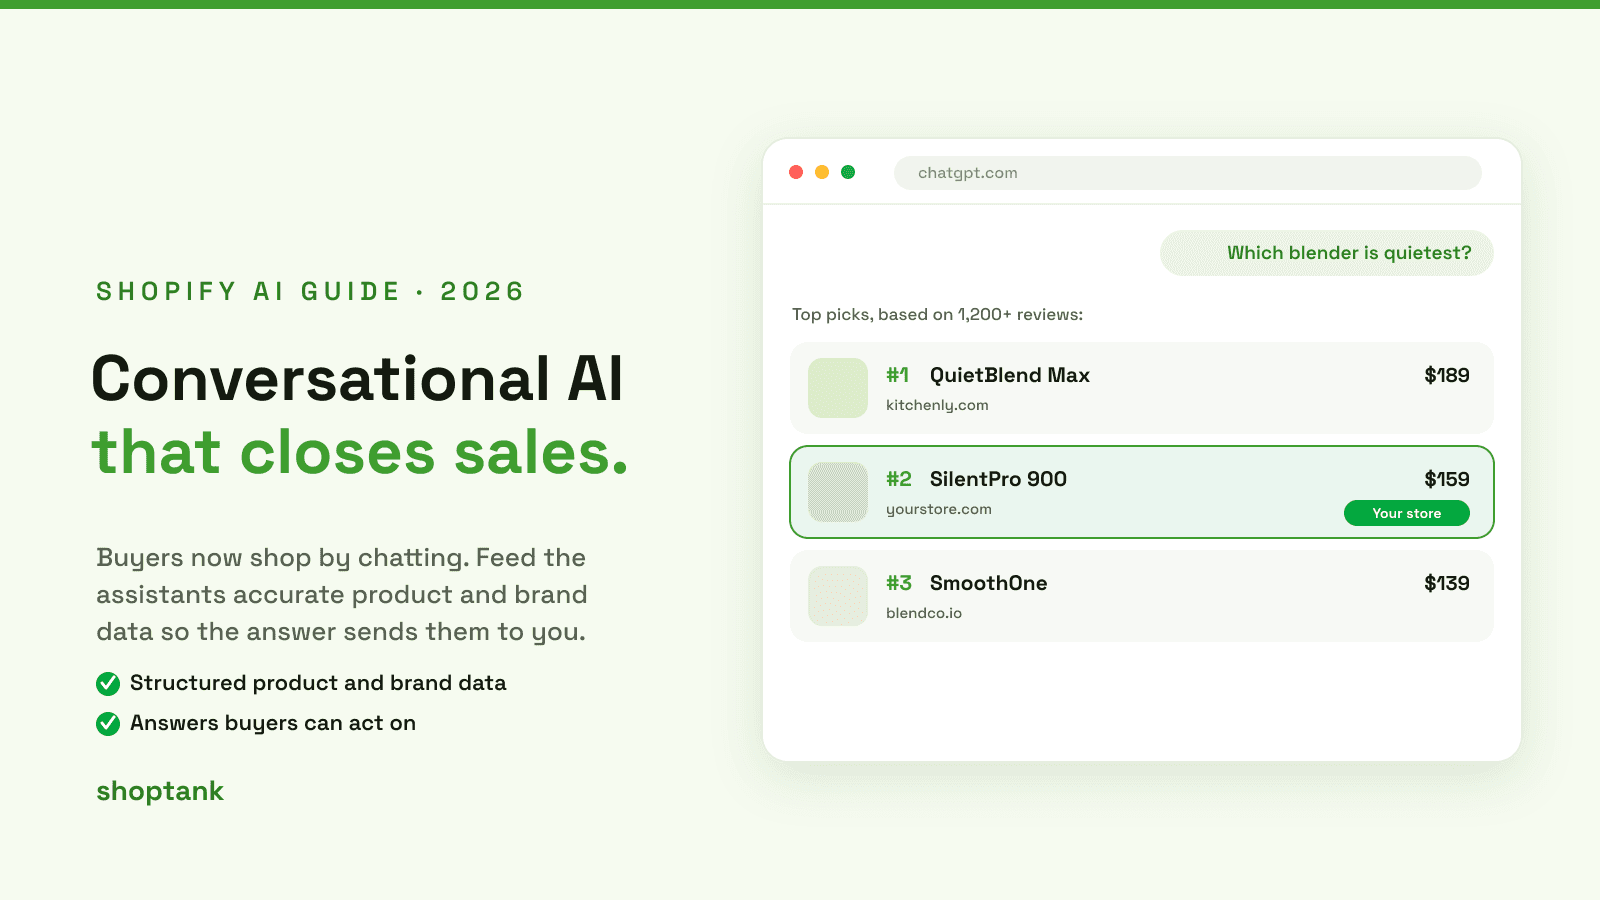The width and height of the screenshot is (1600, 900).
Task: Select the SilentPro 900 product name
Action: (998, 479)
